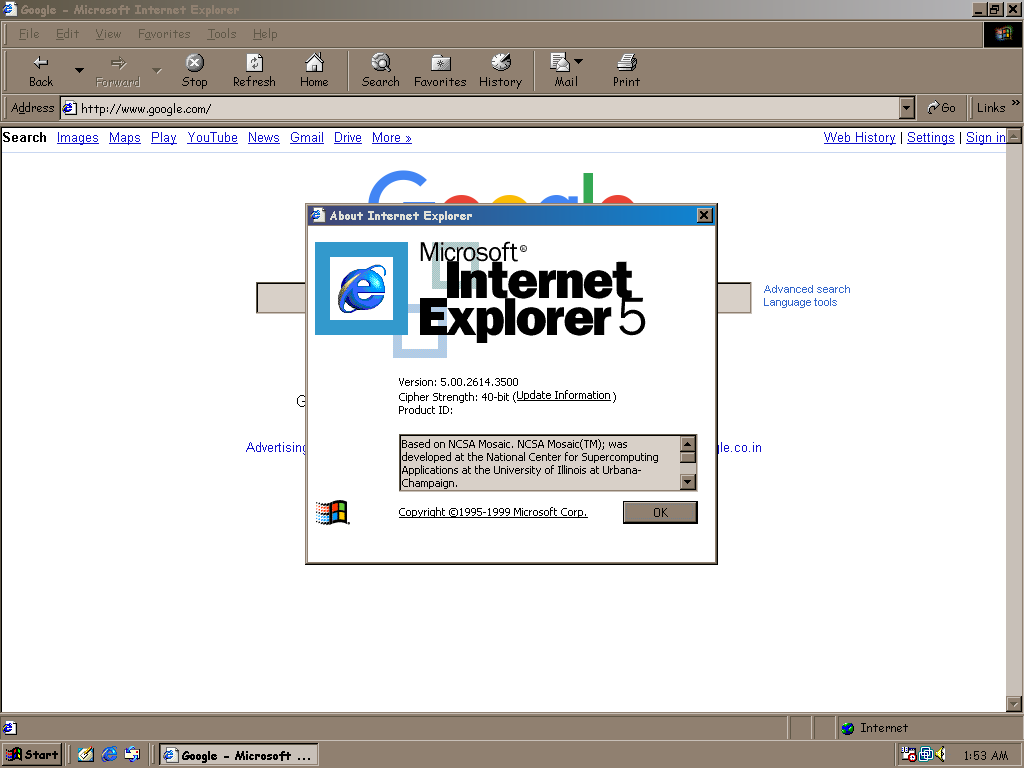
Task: Show the History toolbar icon
Action: tap(500, 64)
